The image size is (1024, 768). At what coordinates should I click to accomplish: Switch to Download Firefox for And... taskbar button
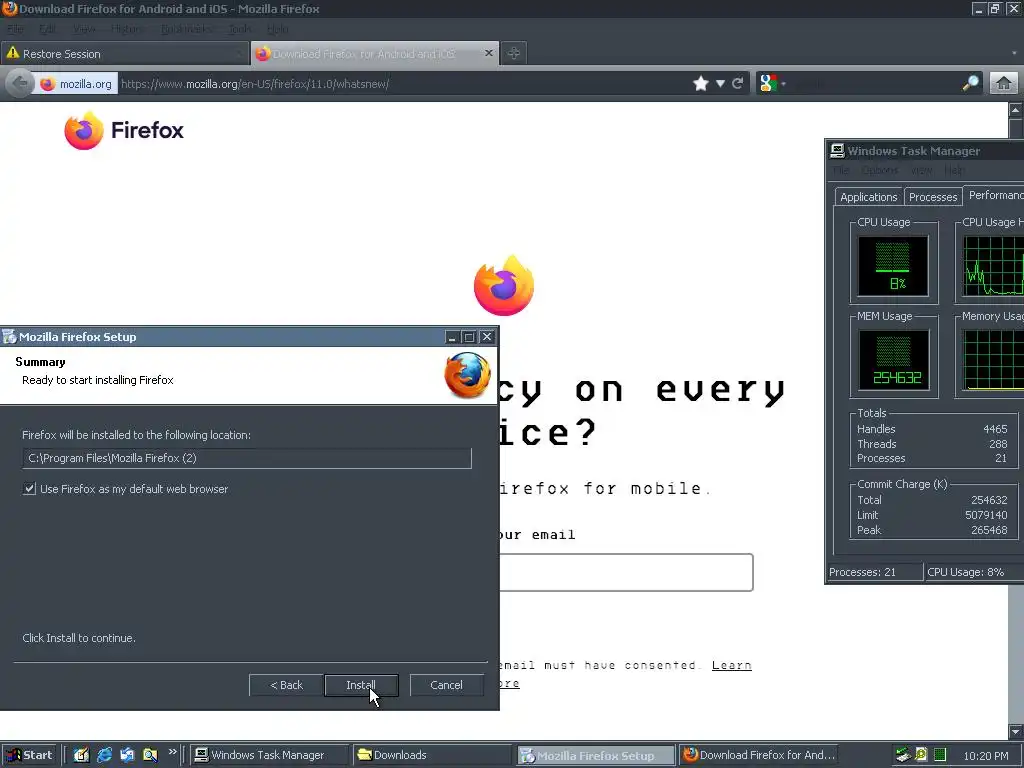(x=759, y=755)
